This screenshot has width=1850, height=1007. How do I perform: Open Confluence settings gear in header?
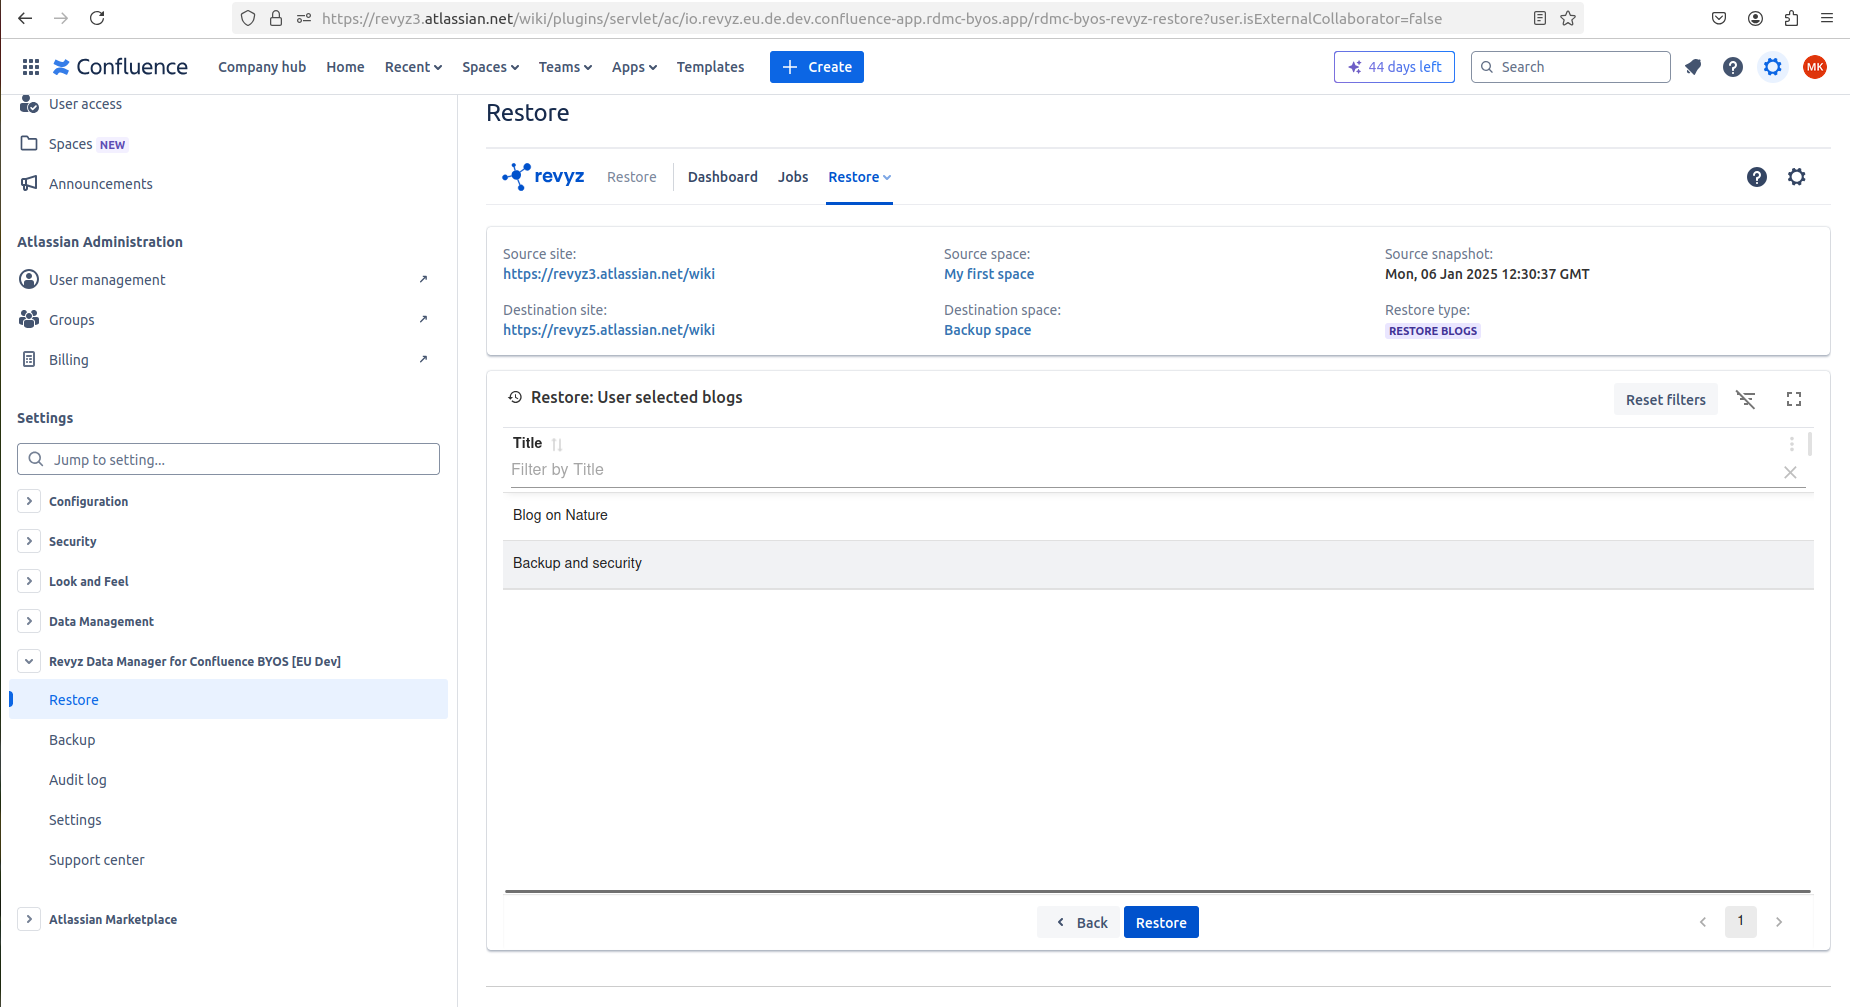click(x=1773, y=67)
